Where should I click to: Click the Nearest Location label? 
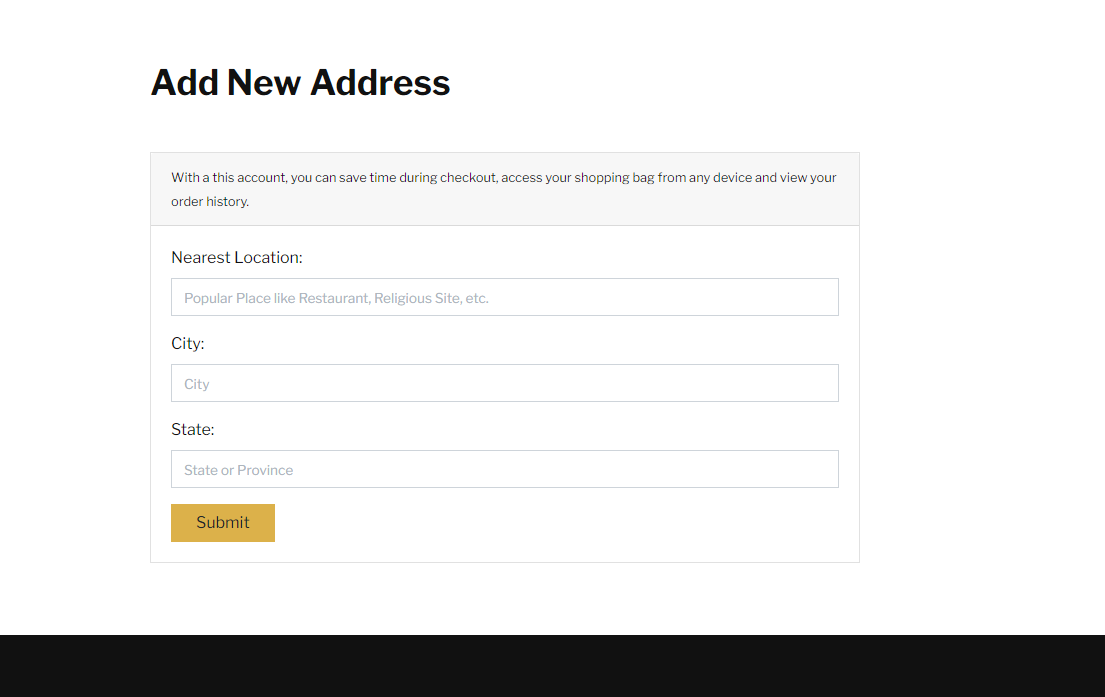click(236, 257)
